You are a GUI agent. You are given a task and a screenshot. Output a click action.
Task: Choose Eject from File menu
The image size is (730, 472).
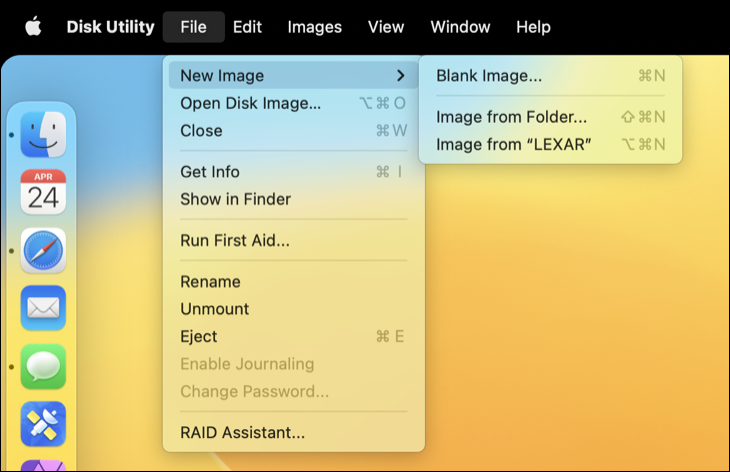[294, 337]
